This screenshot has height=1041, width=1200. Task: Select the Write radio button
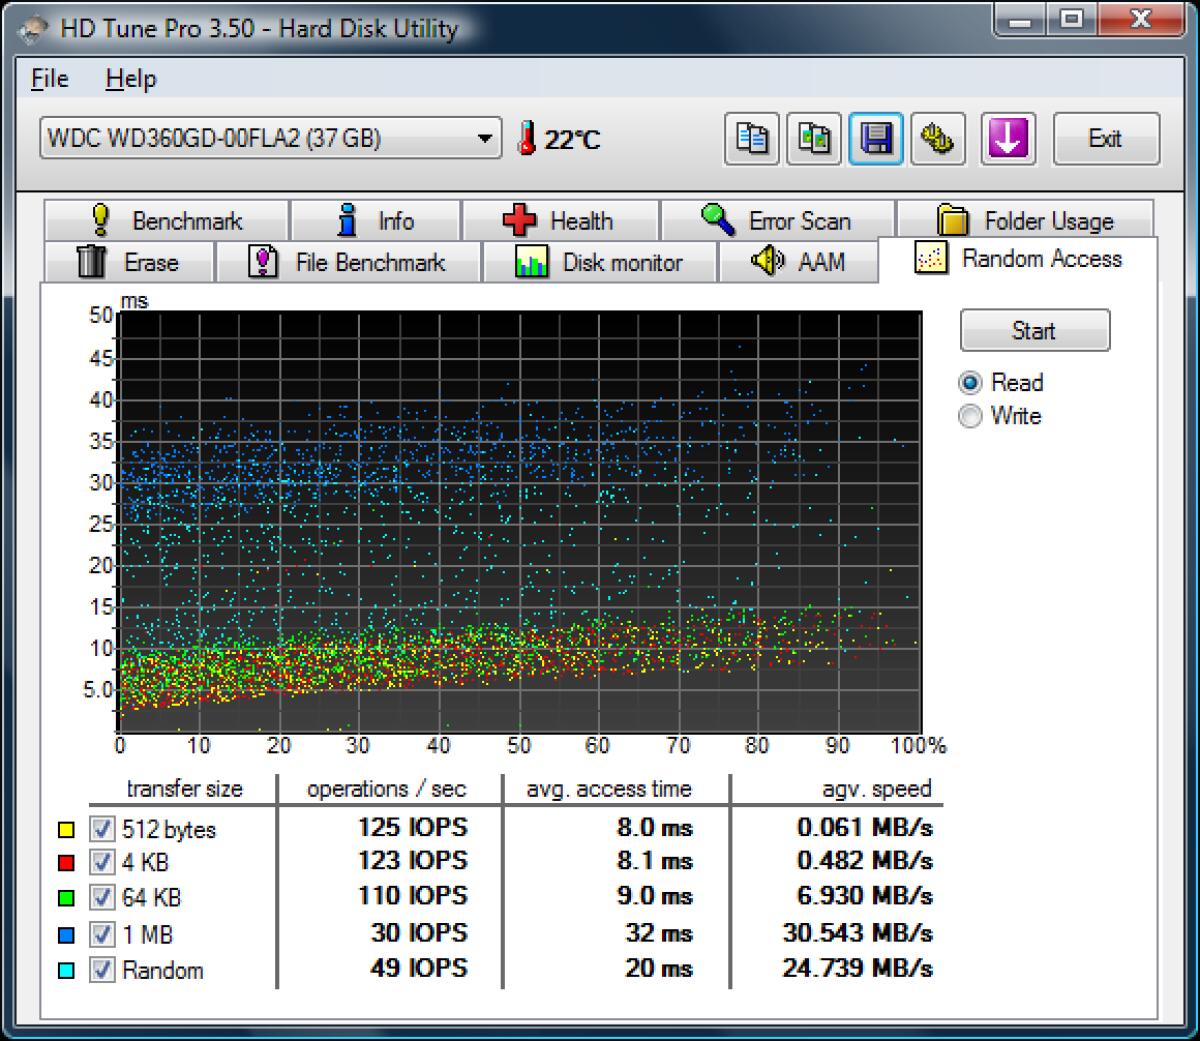(x=969, y=416)
